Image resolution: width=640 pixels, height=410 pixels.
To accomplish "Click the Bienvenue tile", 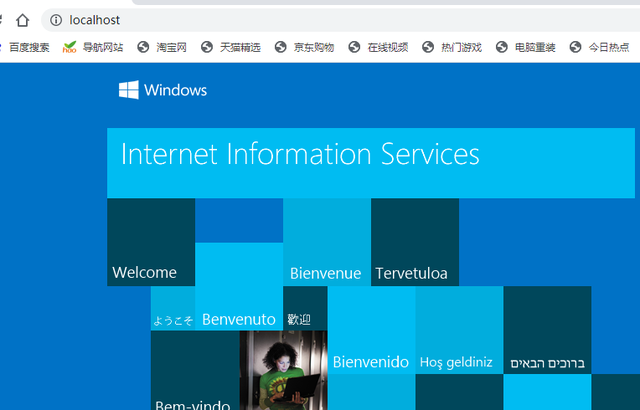I will click(x=327, y=242).
